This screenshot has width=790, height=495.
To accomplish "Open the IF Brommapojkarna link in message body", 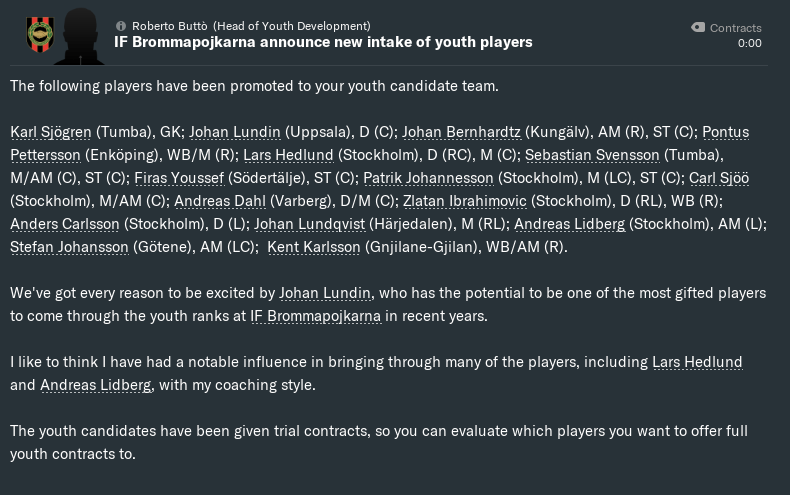I will click(x=316, y=316).
